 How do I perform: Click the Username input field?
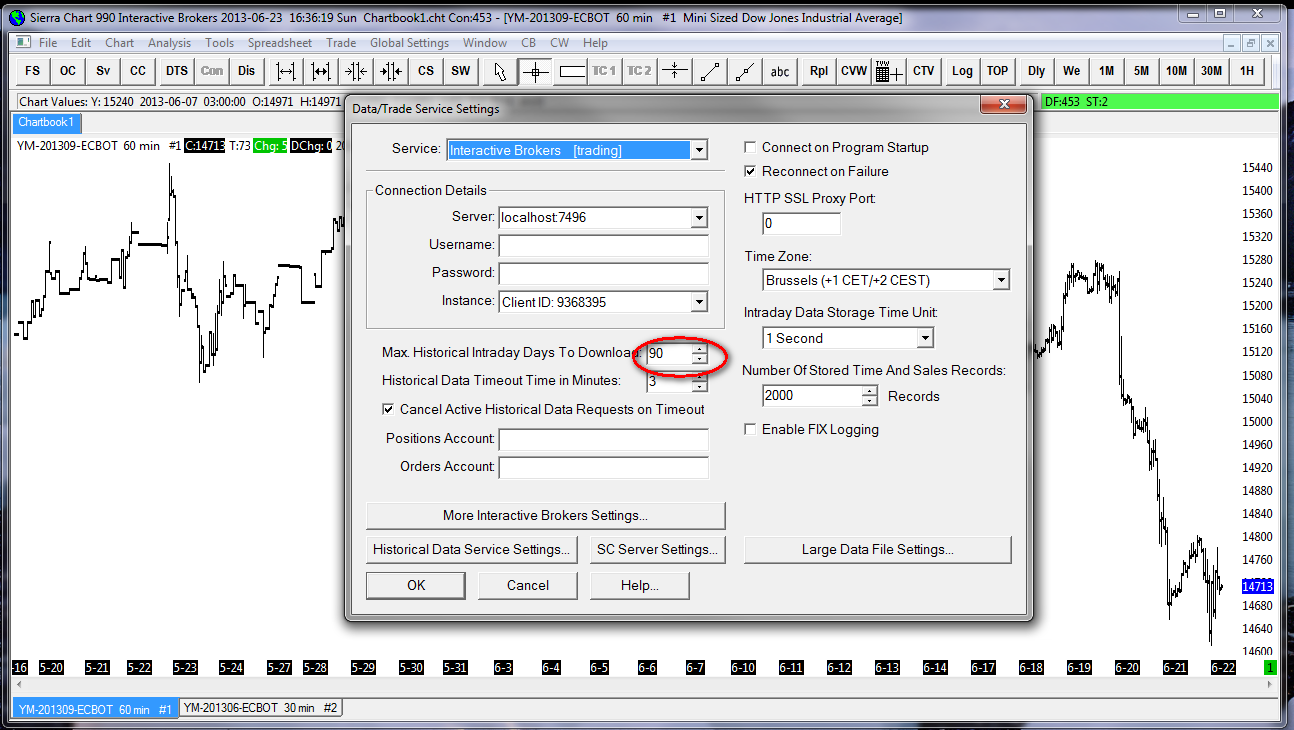pyautogui.click(x=603, y=246)
